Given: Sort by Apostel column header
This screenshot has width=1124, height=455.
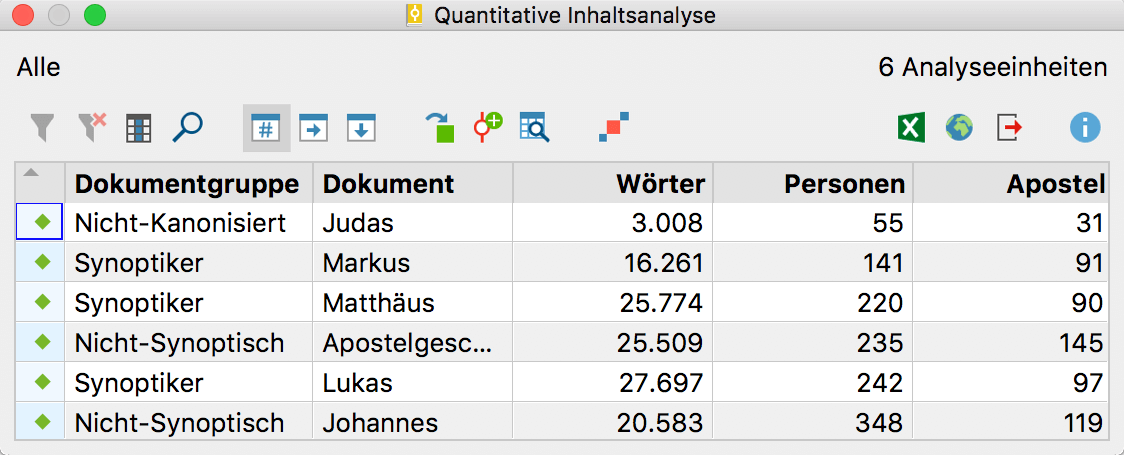Looking at the screenshot, I should click(1011, 183).
